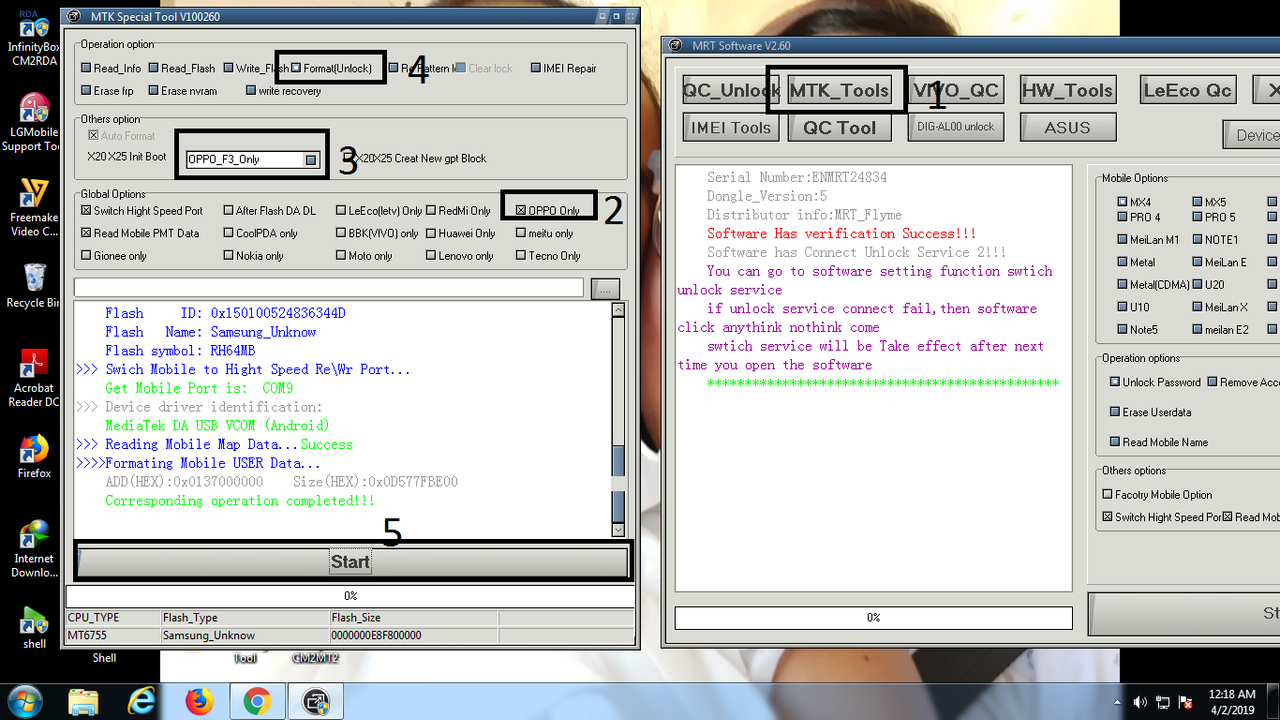Select the PRO 5 mobile option
Viewport: 1280px width, 720px height.
(1197, 217)
